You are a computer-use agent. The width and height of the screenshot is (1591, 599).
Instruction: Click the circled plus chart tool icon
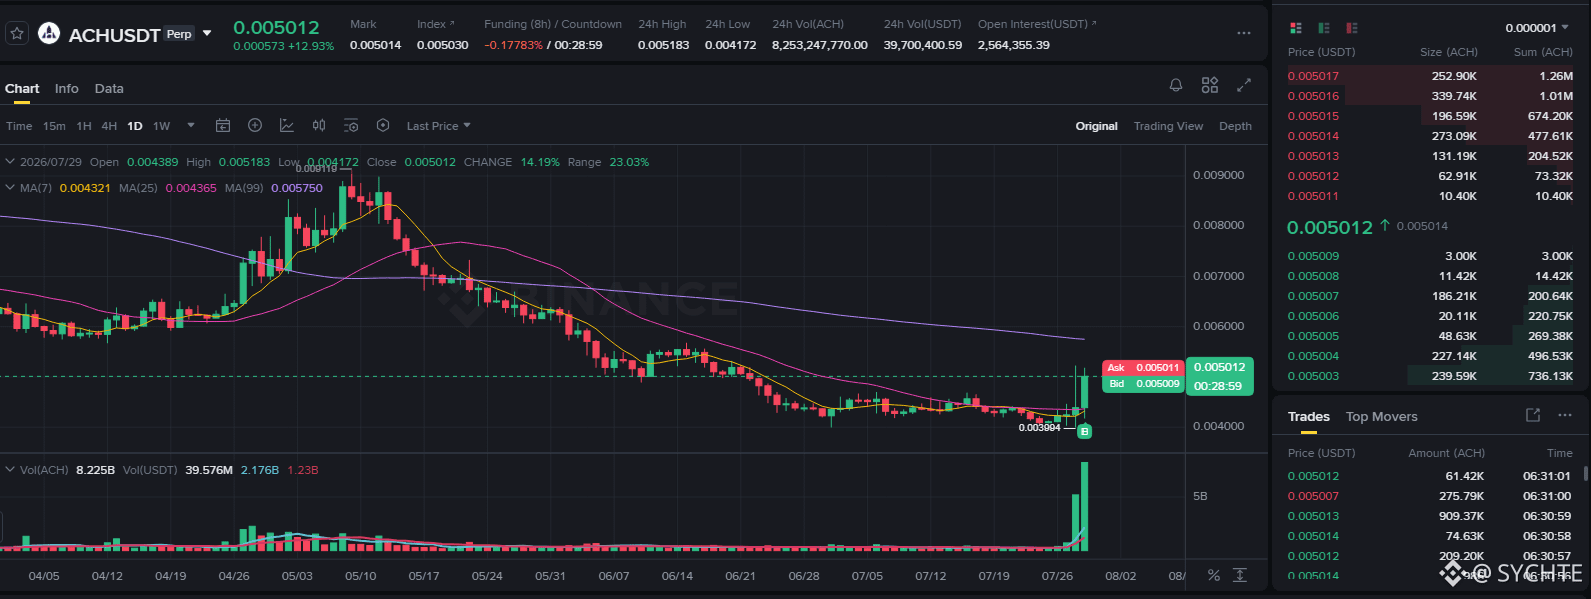(x=255, y=126)
